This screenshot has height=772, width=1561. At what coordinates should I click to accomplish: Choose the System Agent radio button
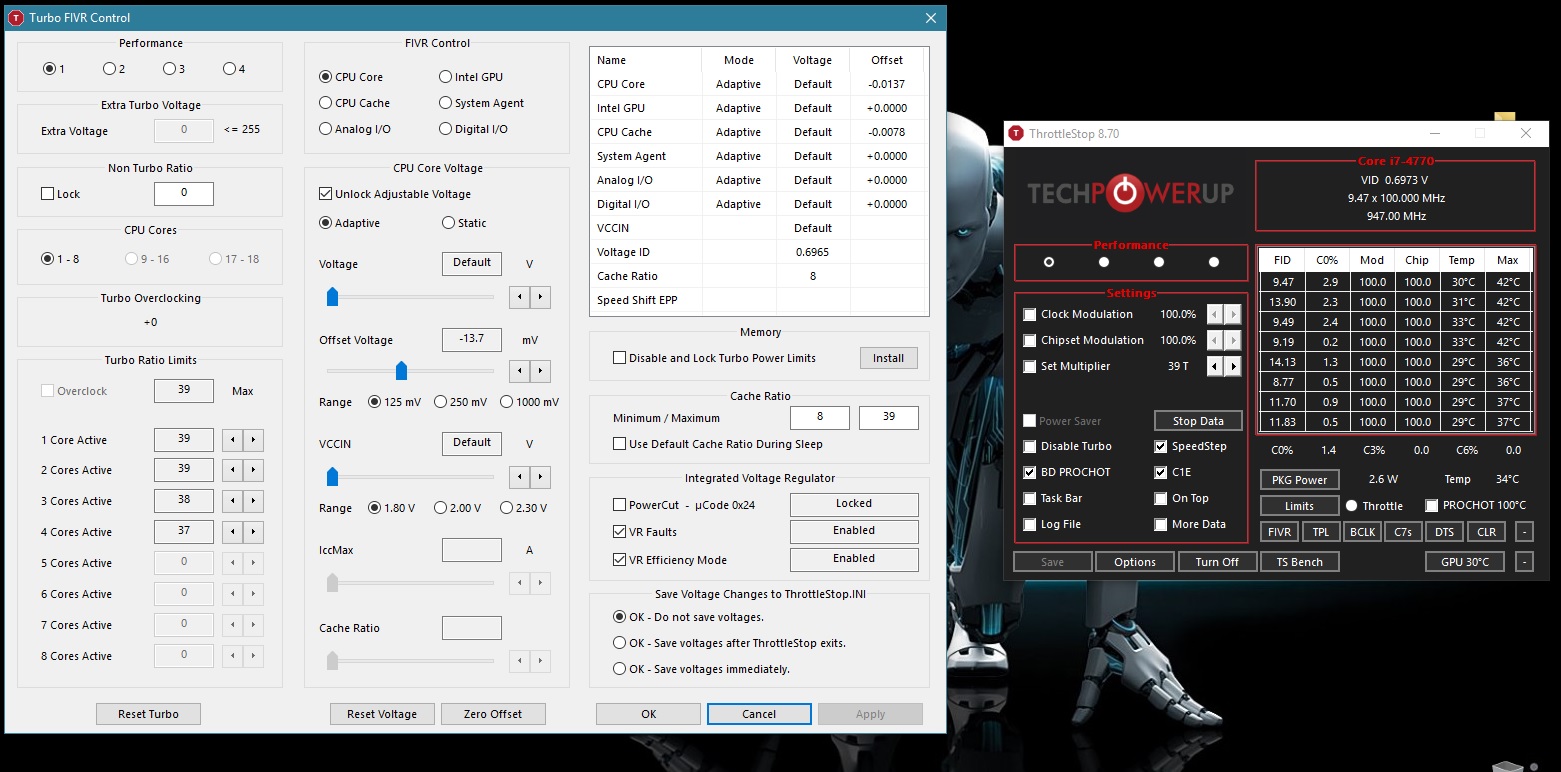click(446, 103)
